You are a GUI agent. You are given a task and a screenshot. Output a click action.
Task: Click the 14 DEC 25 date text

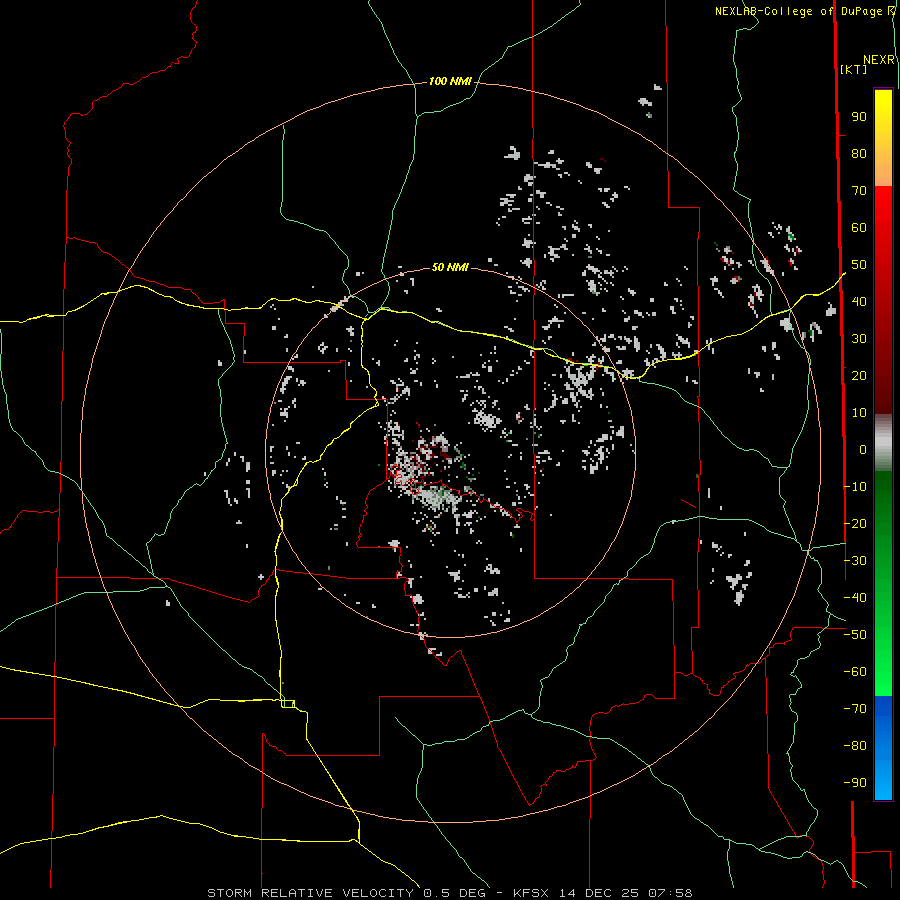pos(599,893)
